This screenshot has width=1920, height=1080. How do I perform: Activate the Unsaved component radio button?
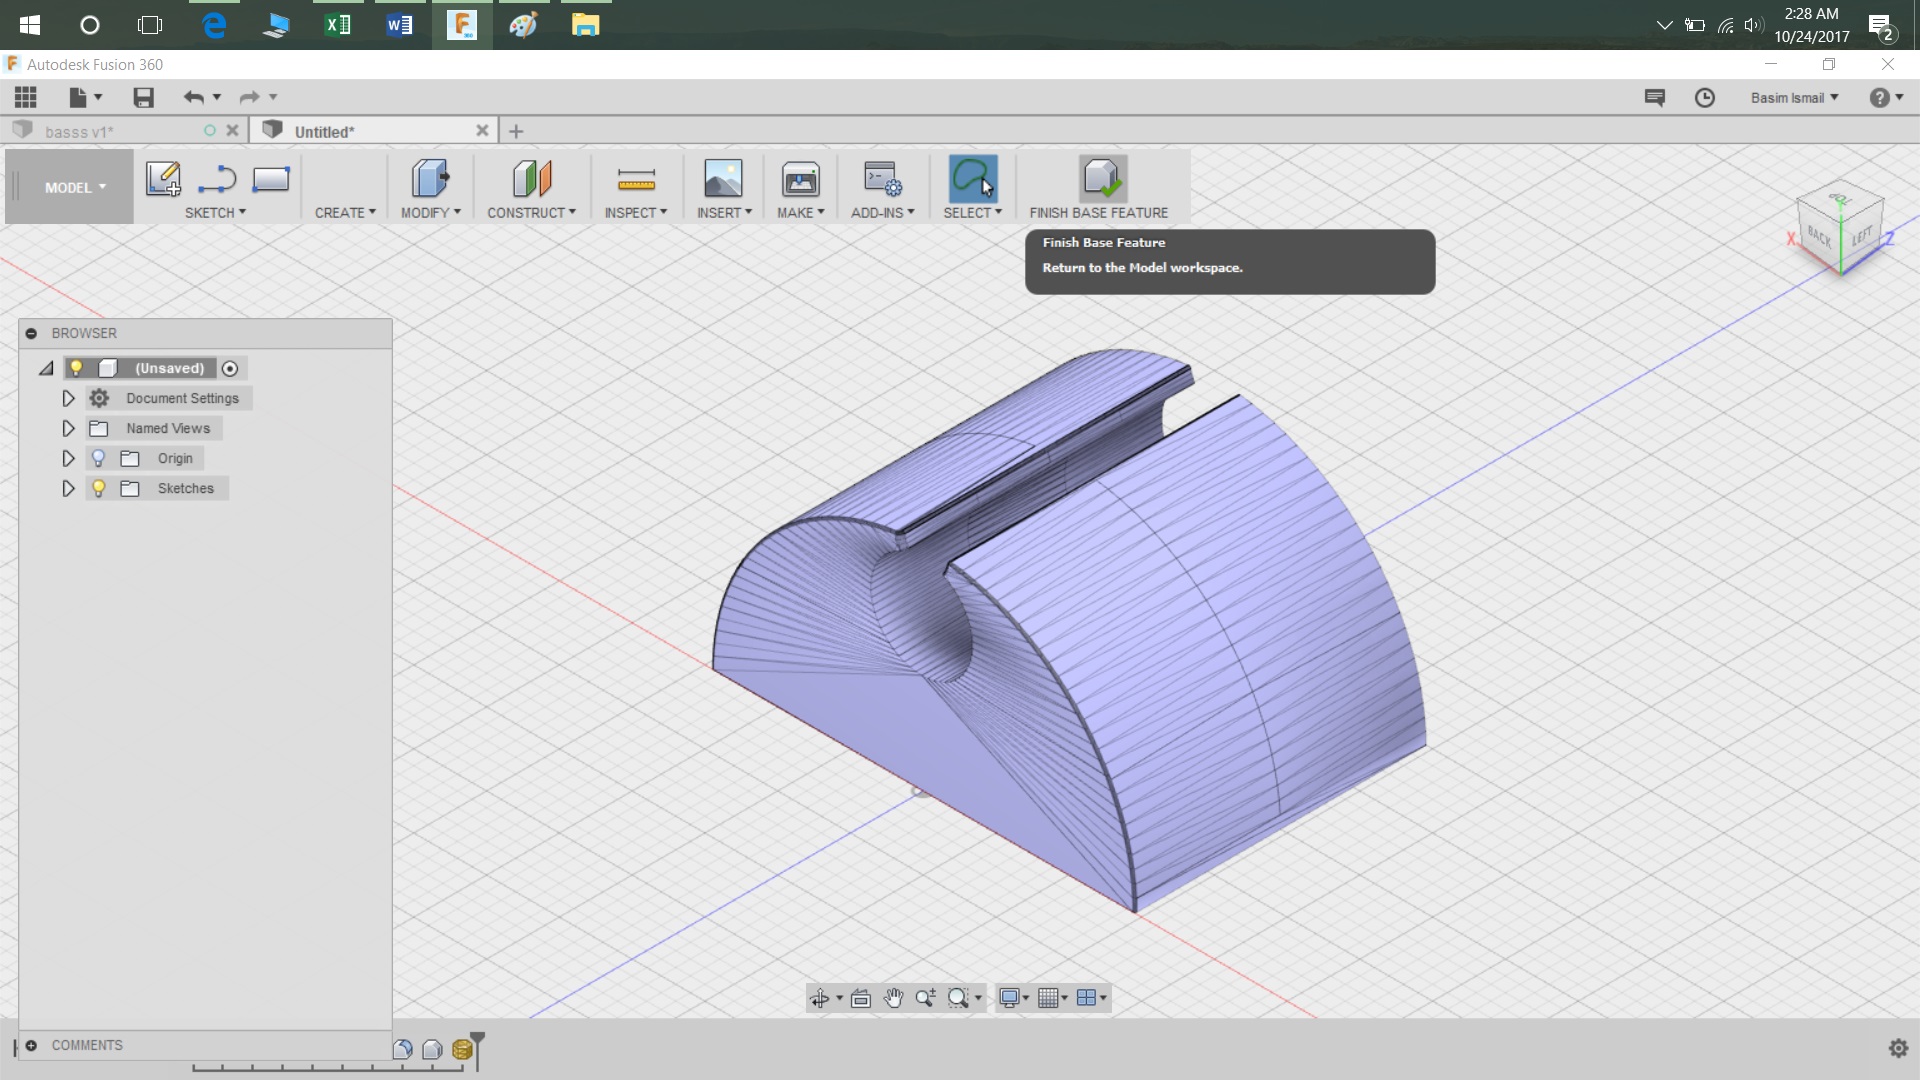230,369
